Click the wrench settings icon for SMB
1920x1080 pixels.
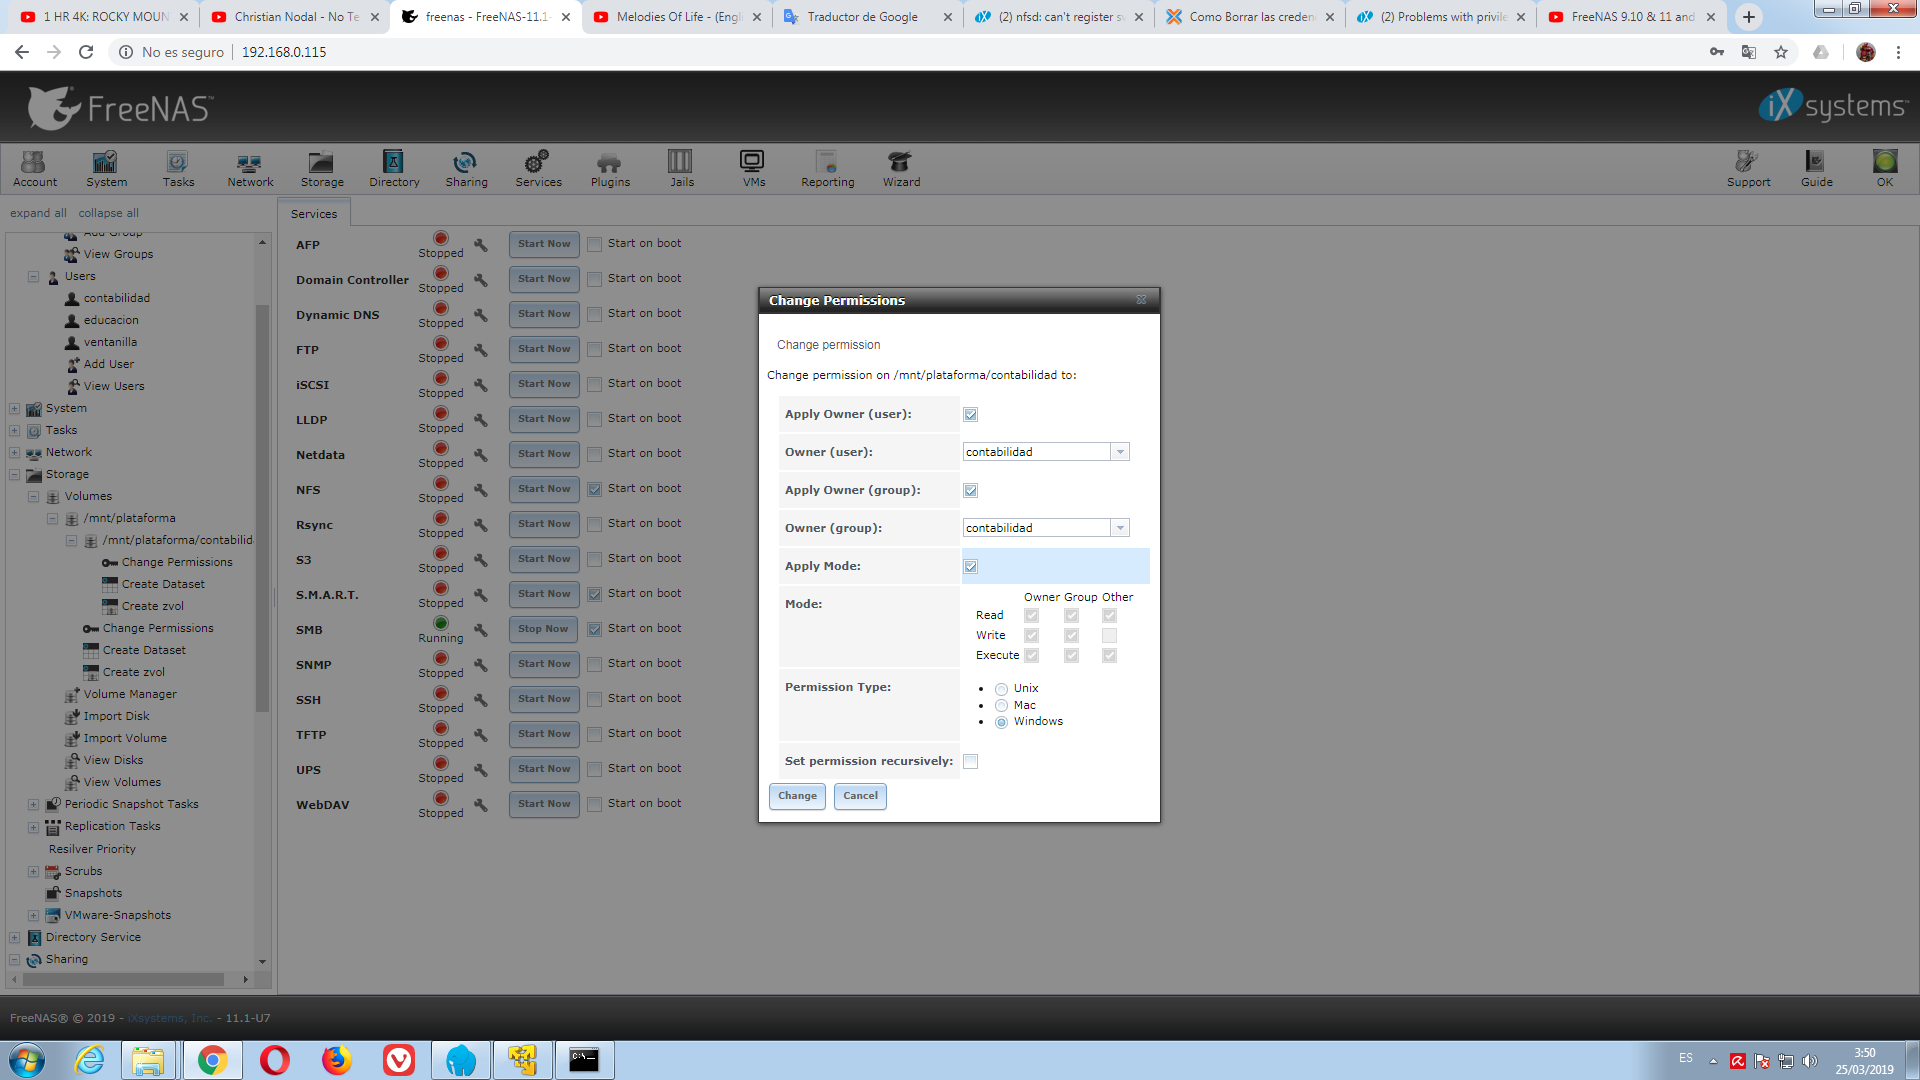point(481,630)
